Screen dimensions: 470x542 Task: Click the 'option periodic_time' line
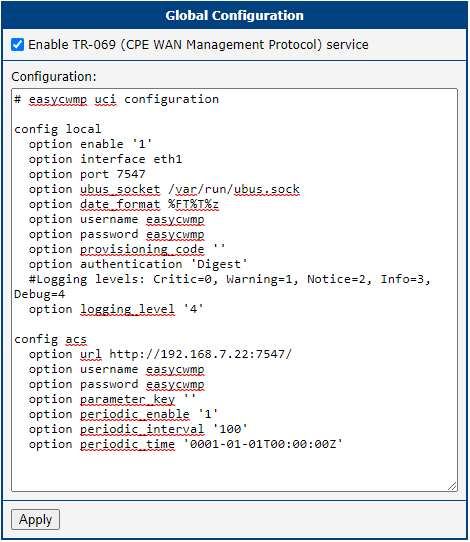[x=186, y=444]
